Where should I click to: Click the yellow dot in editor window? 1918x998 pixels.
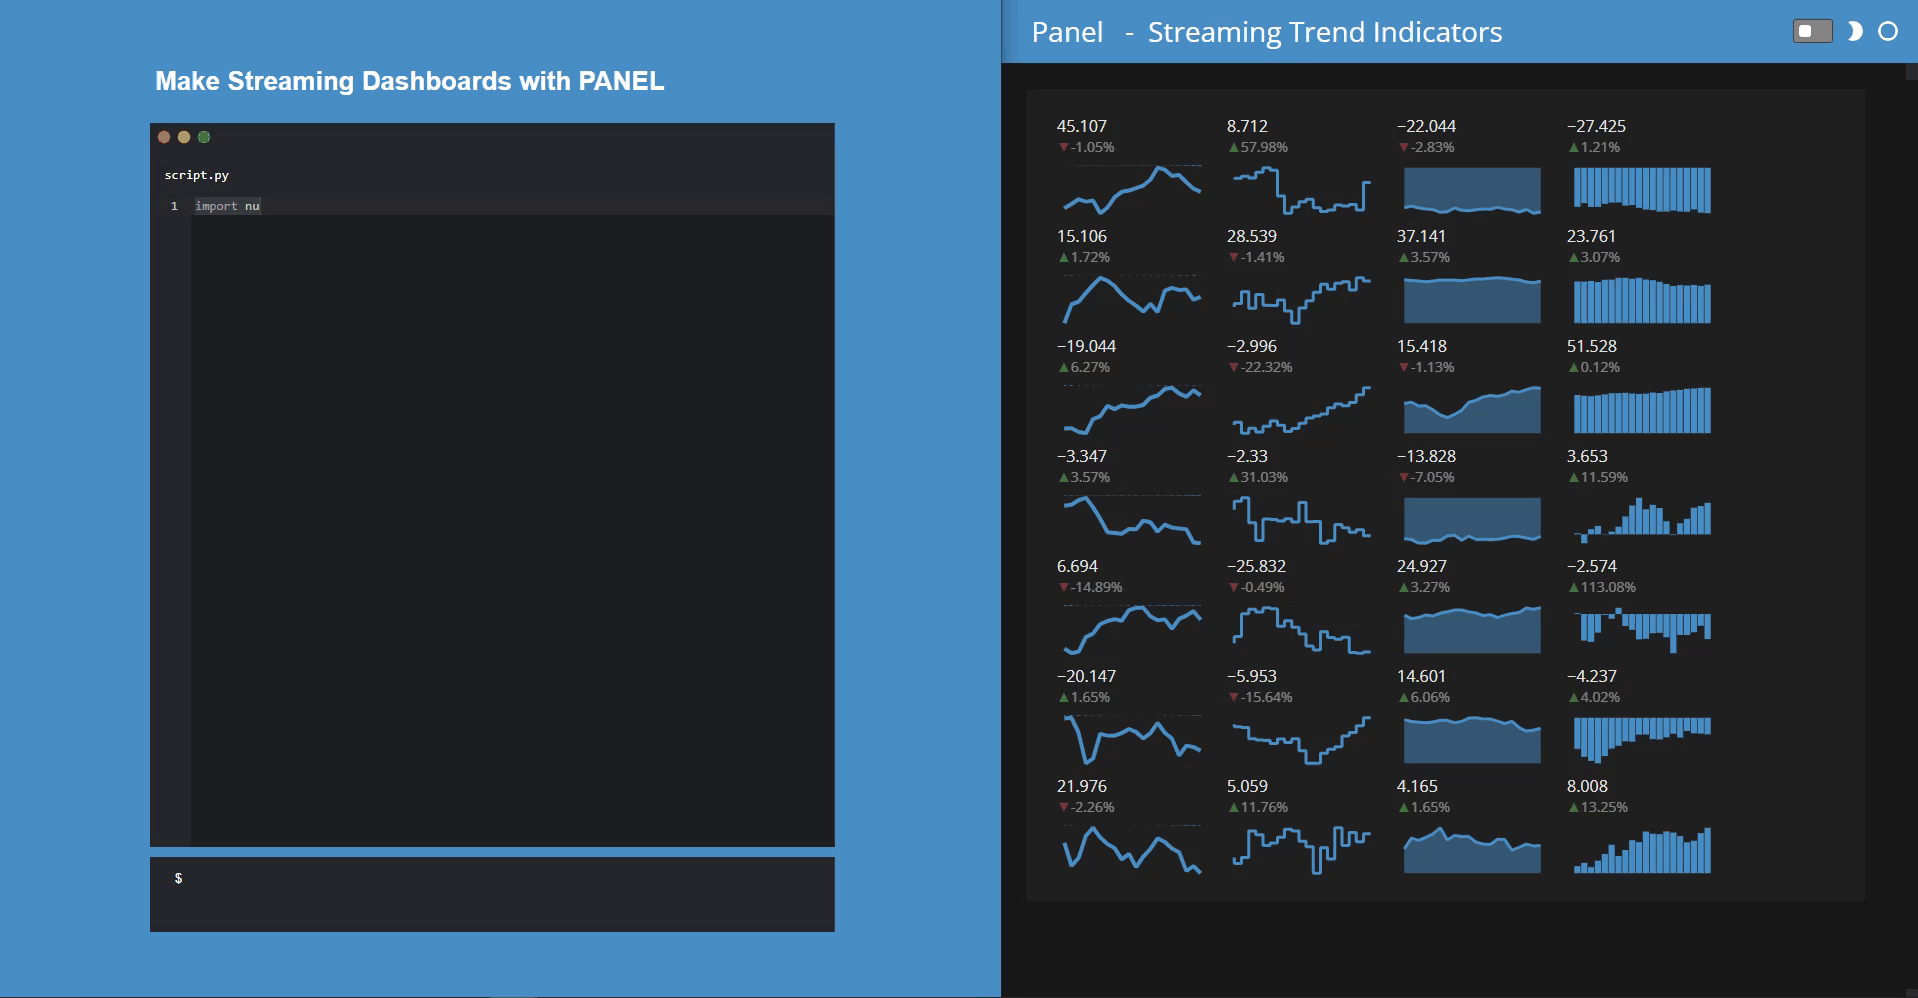point(184,137)
